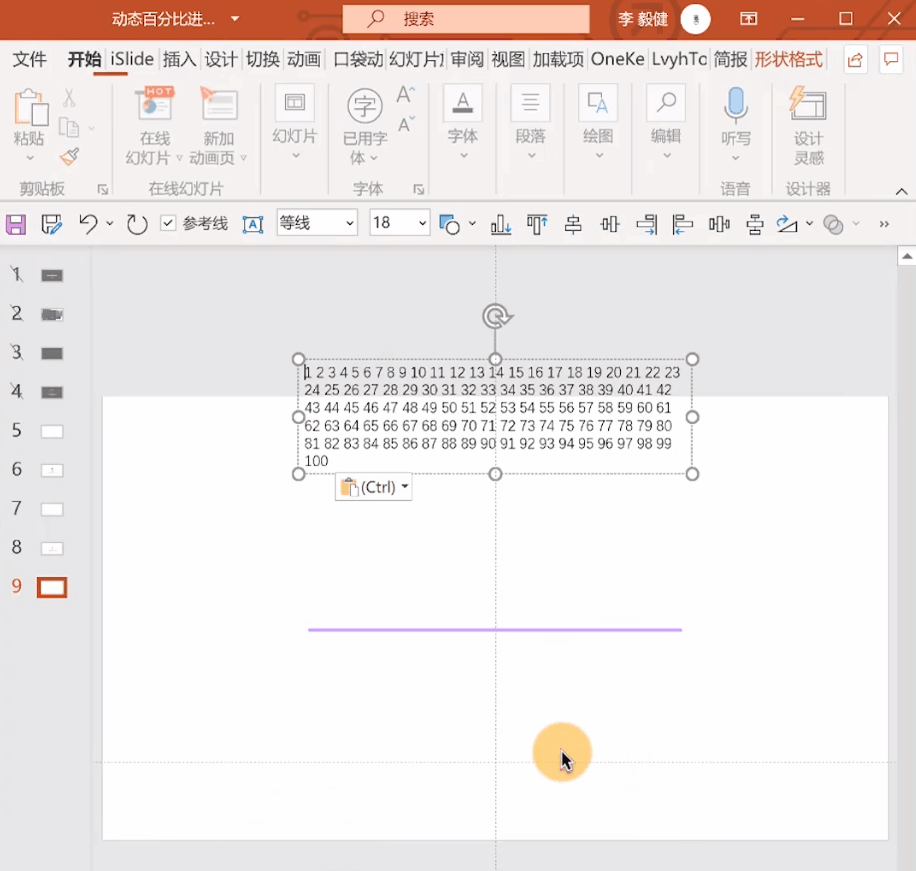Align objects to middle vertically icon

[x=610, y=224]
